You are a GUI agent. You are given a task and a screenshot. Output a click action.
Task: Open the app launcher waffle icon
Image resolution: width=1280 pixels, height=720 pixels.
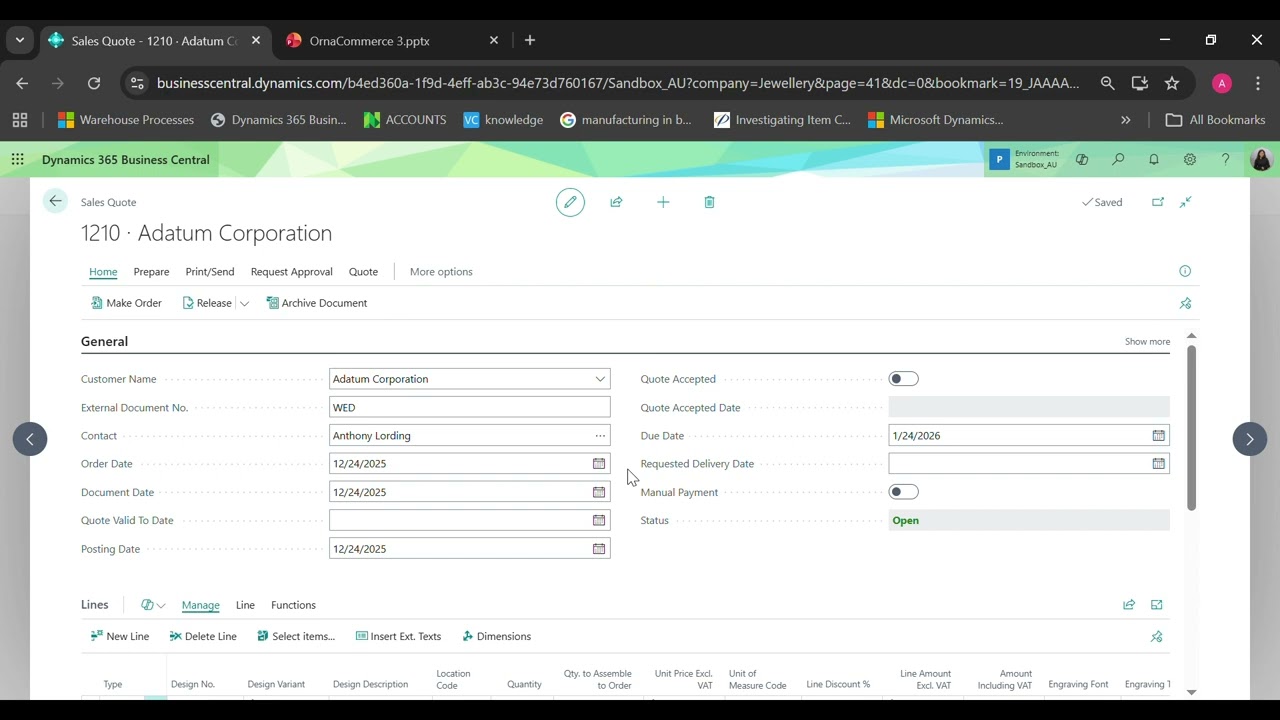(17, 159)
